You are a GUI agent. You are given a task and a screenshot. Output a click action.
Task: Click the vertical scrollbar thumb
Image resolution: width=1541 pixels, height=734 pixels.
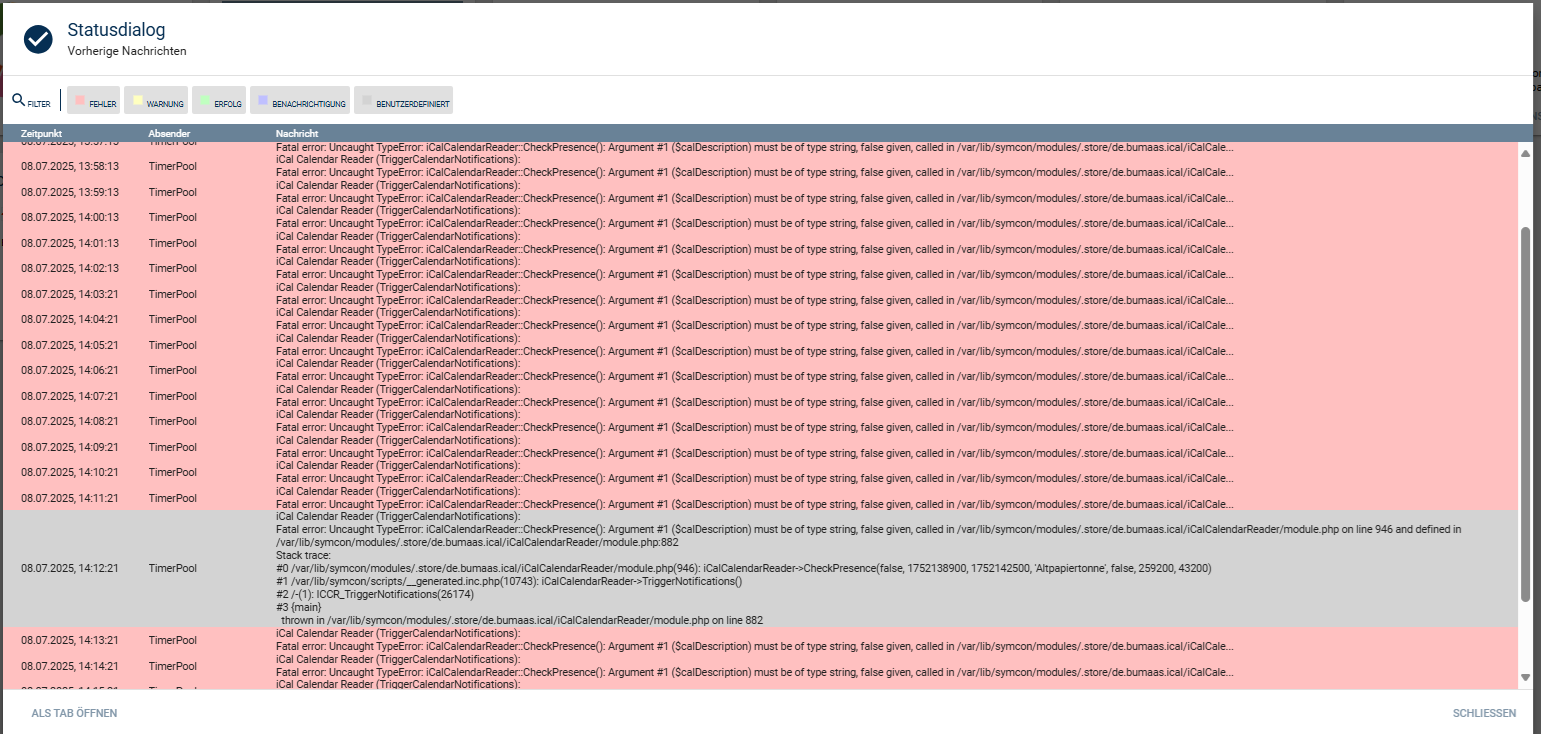pyautogui.click(x=1525, y=414)
